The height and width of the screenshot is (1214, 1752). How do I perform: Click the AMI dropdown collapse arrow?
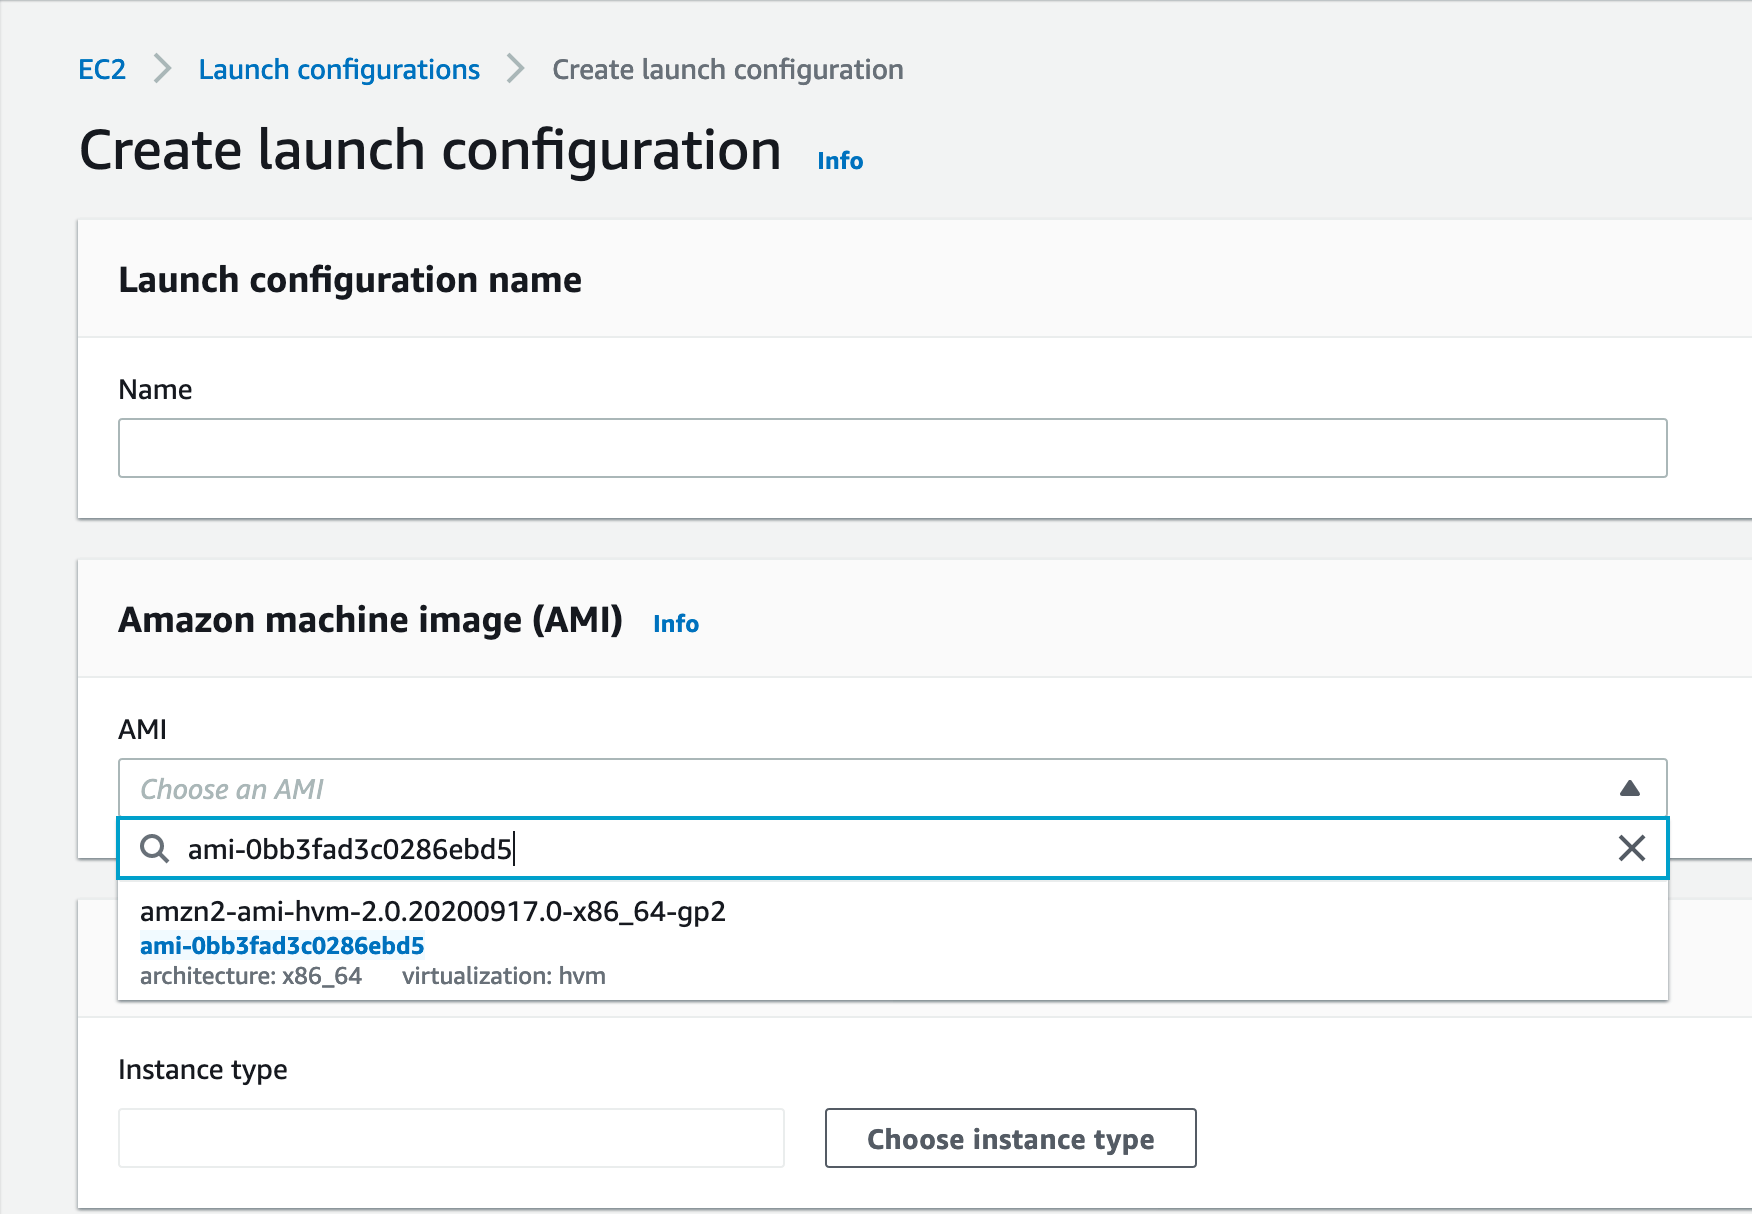[x=1629, y=789]
